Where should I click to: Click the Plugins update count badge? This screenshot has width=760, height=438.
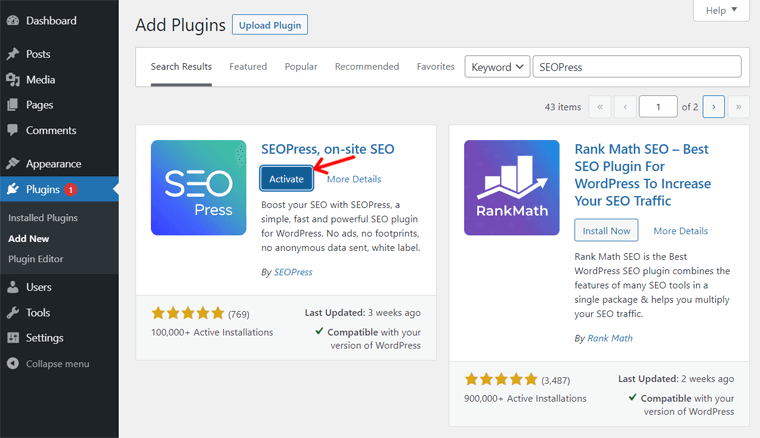(71, 189)
